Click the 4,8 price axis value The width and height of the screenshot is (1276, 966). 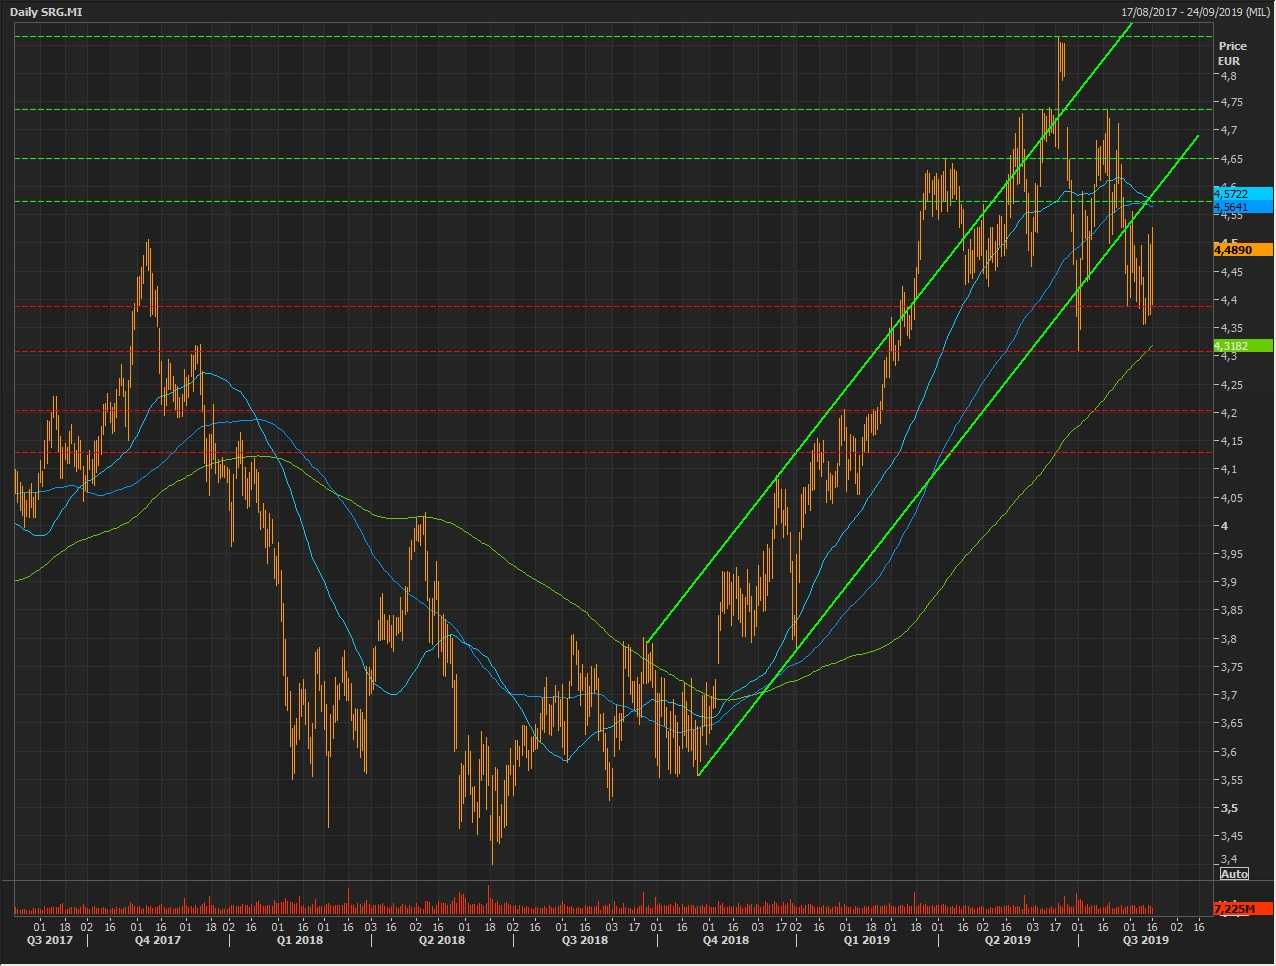pyautogui.click(x=1228, y=76)
